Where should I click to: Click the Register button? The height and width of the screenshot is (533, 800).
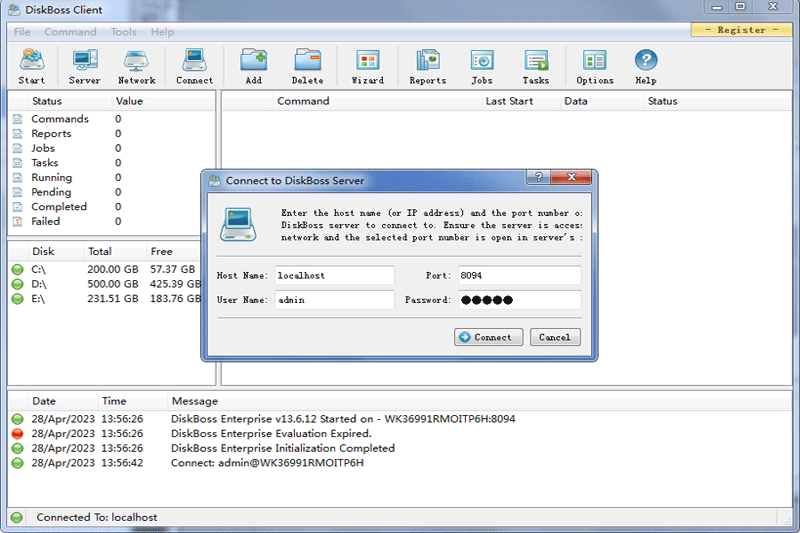(741, 30)
